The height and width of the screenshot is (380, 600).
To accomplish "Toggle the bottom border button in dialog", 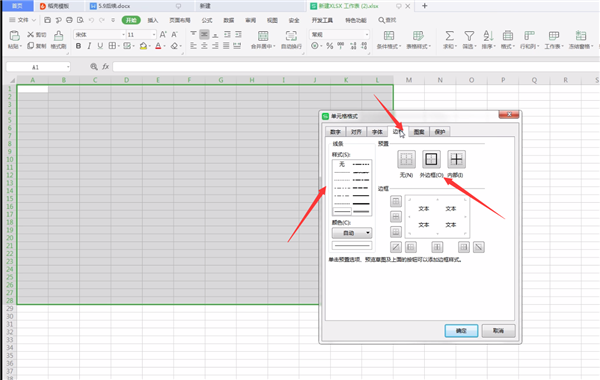I will (x=396, y=232).
